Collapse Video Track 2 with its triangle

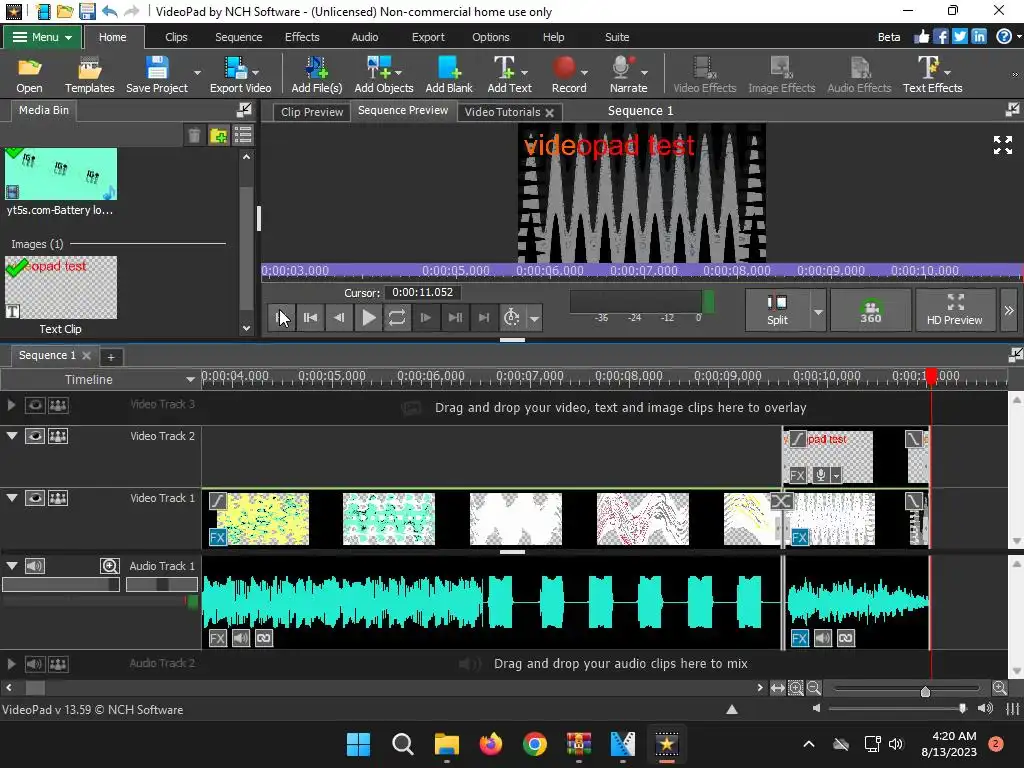[x=12, y=436]
